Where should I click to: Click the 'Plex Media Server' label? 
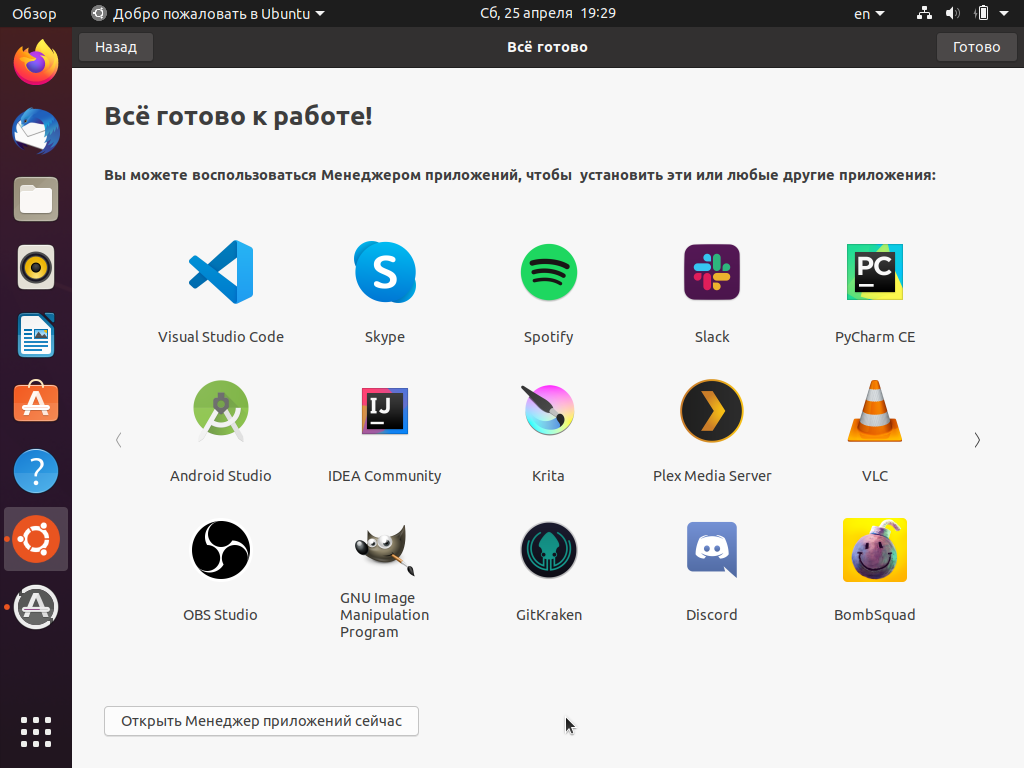pyautogui.click(x=712, y=476)
